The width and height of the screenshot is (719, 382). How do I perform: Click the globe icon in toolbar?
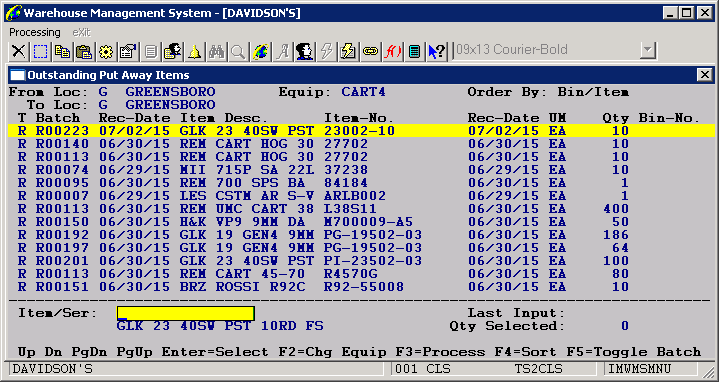point(260,51)
